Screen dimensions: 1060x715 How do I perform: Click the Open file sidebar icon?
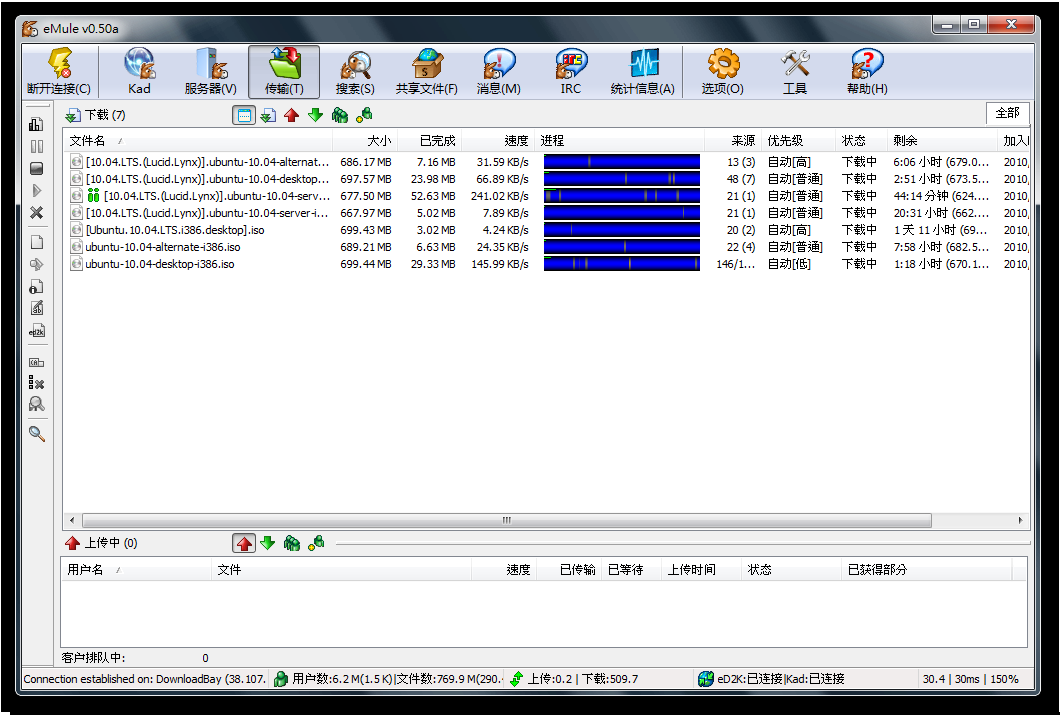click(37, 243)
